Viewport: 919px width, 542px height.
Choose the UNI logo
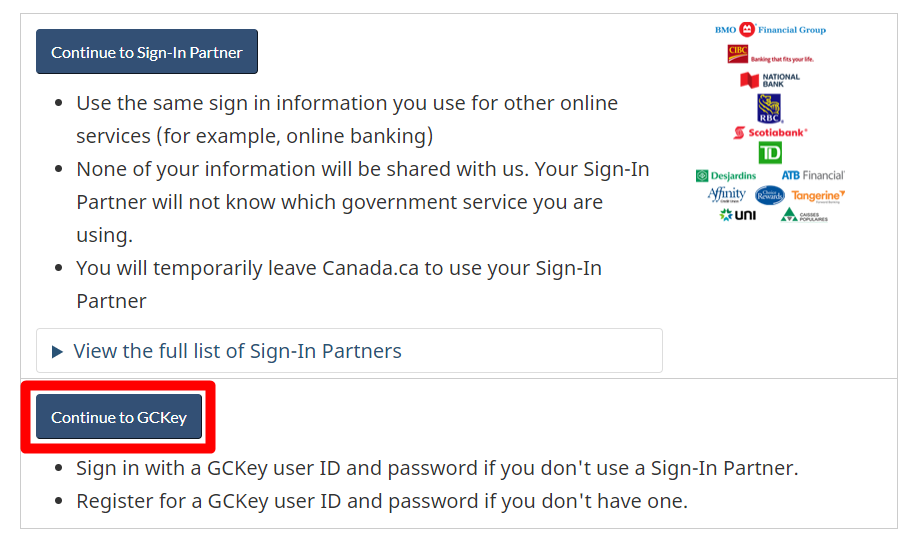(x=738, y=215)
